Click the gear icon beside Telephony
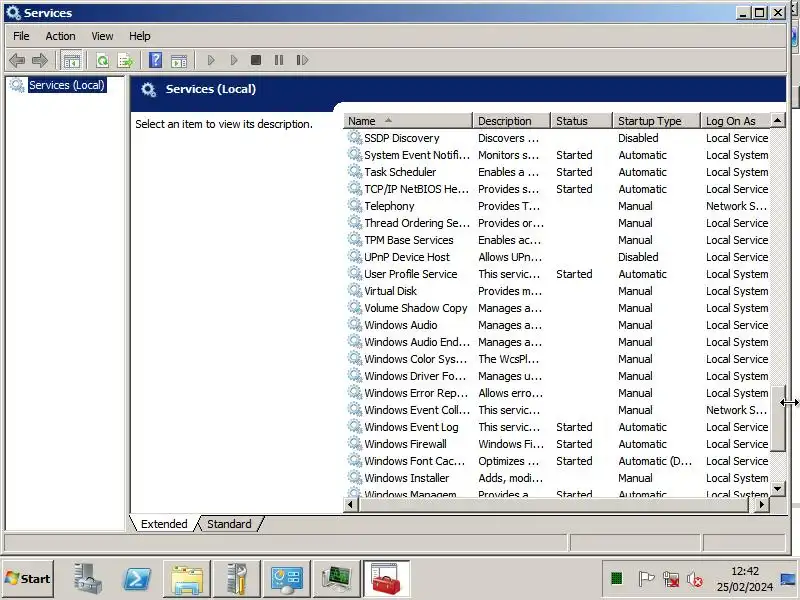Screen dimensions: 800x600 355,205
